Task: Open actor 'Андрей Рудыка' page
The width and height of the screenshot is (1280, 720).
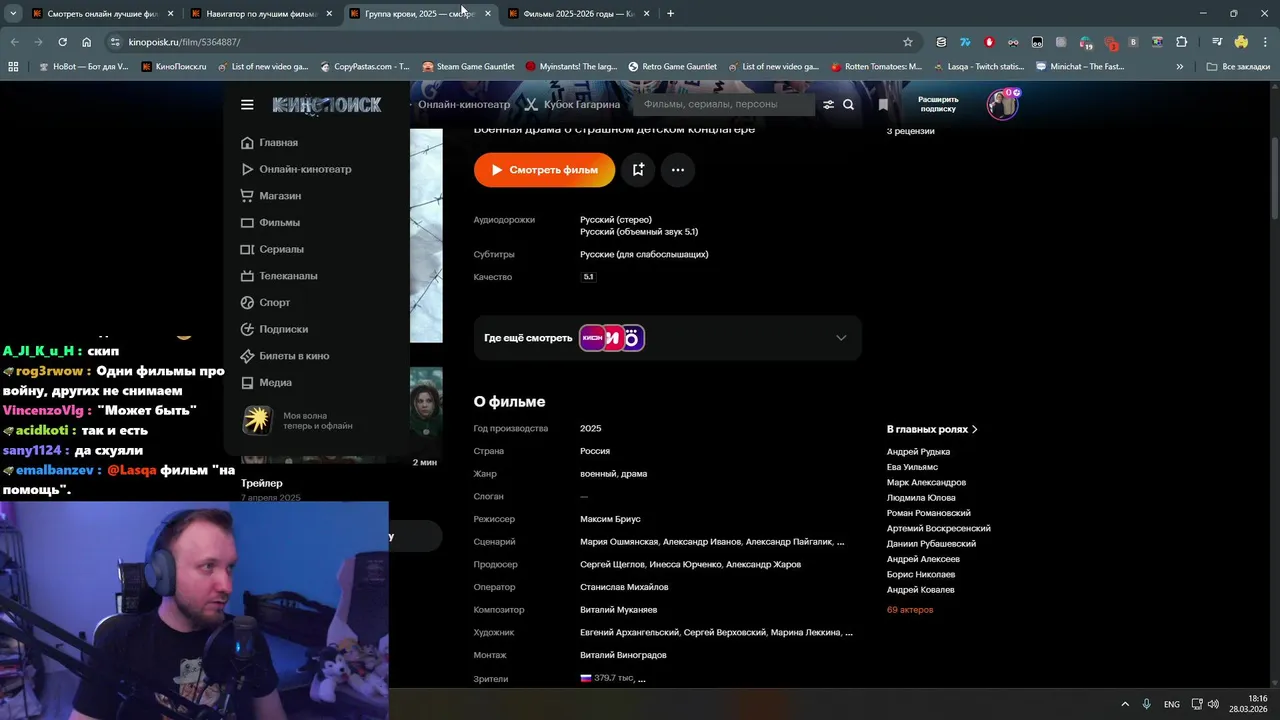Action: [918, 452]
